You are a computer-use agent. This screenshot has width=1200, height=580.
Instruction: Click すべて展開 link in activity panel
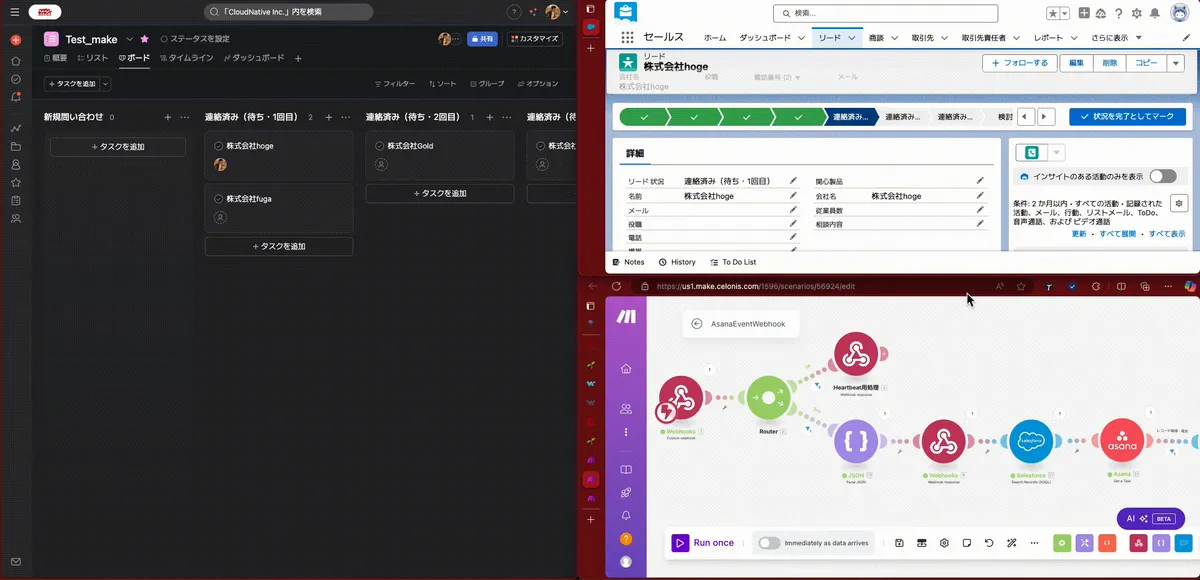(1118, 233)
